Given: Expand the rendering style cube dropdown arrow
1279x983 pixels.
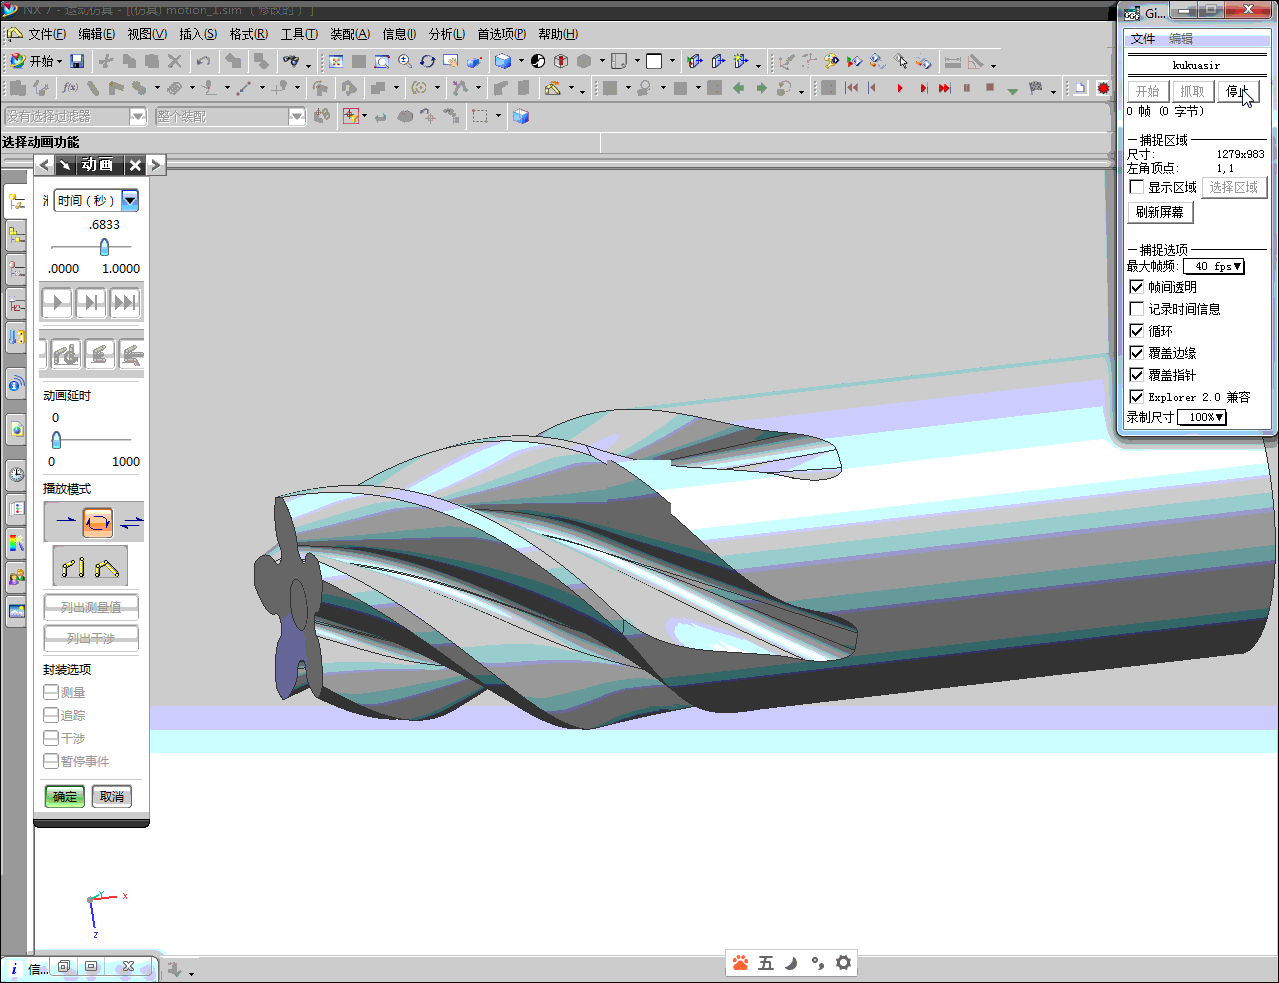Looking at the screenshot, I should [x=521, y=61].
